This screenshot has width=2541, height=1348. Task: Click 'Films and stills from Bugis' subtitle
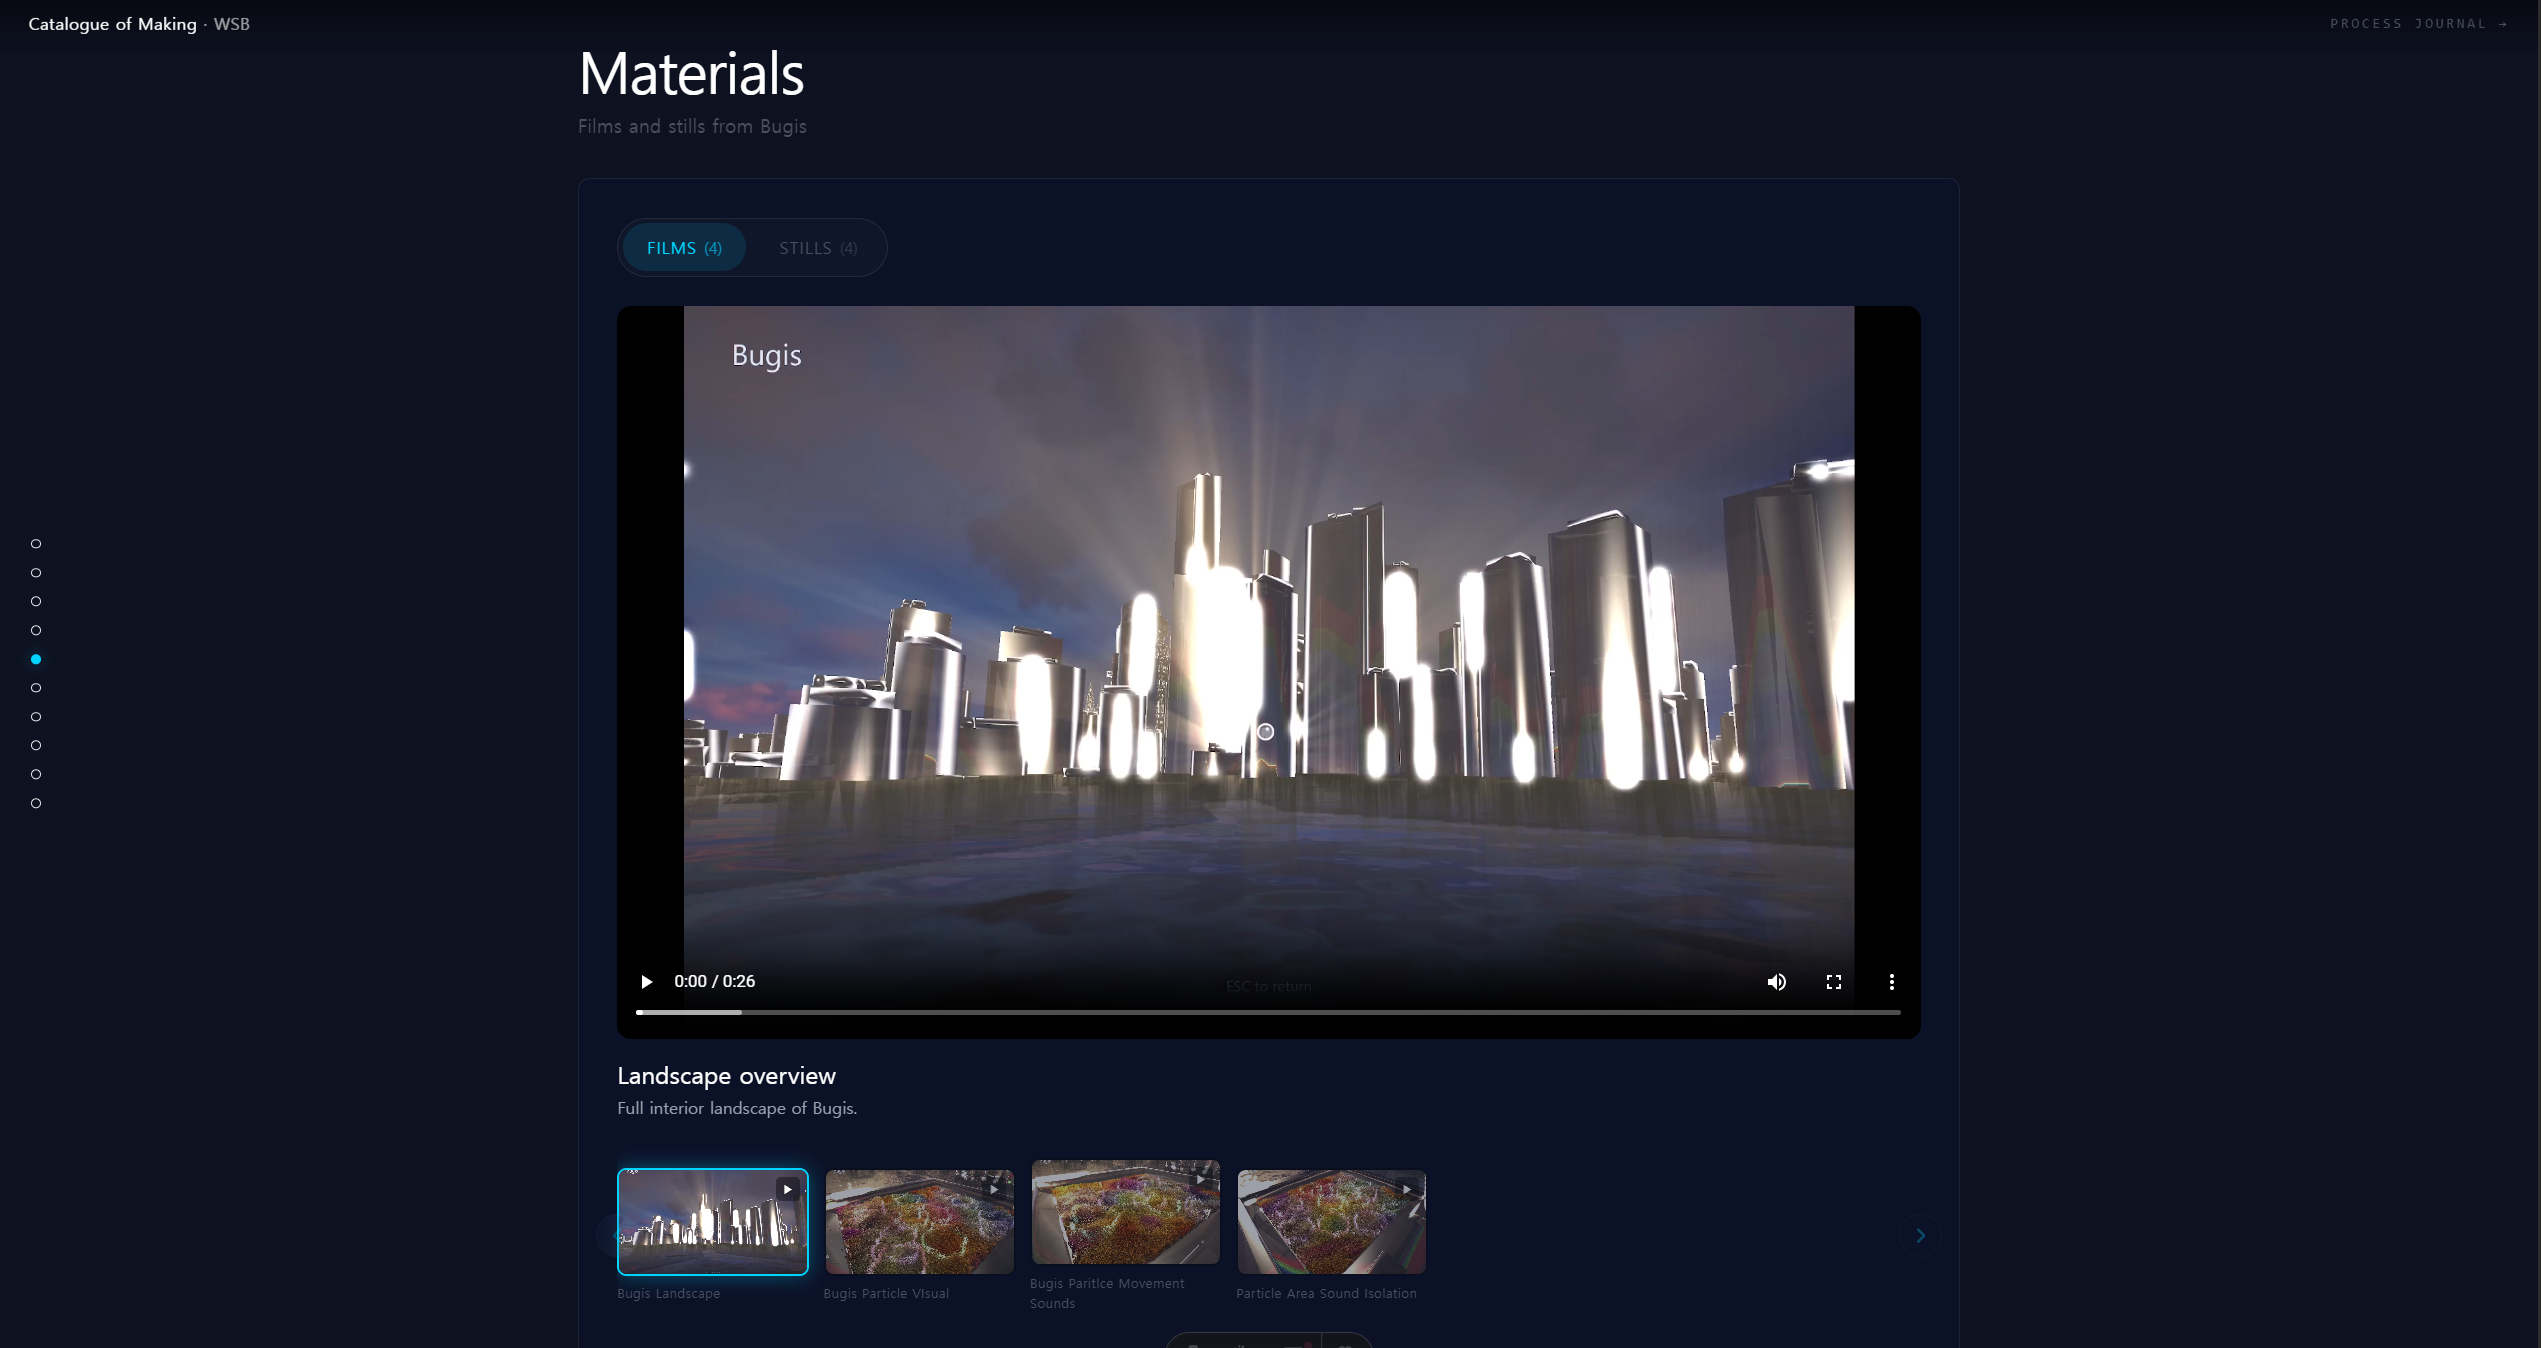692,127
